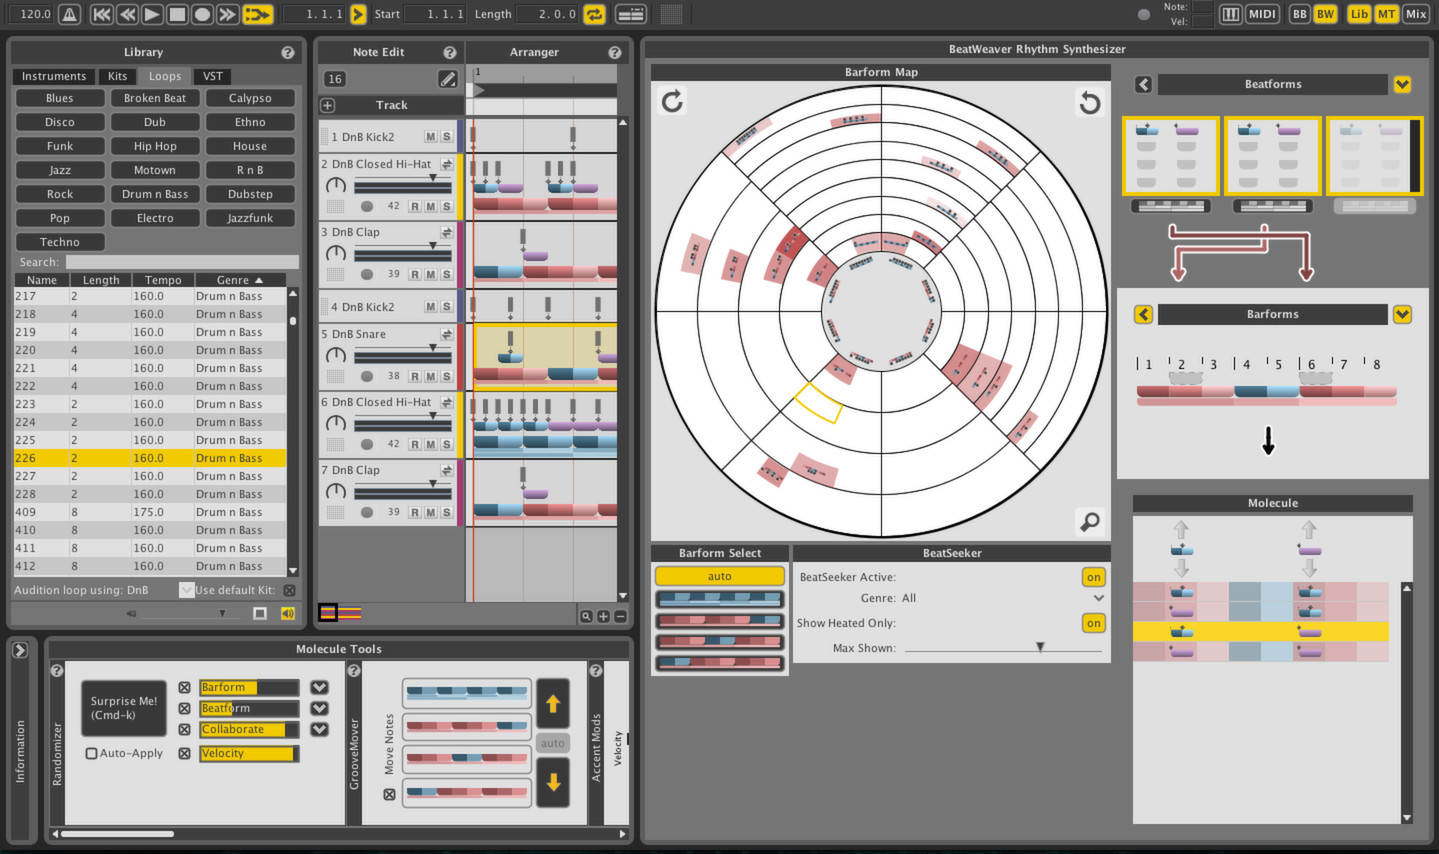Open the virtual keyboard with the piano icon
Viewport: 1439px width, 854px height.
pos(1230,14)
